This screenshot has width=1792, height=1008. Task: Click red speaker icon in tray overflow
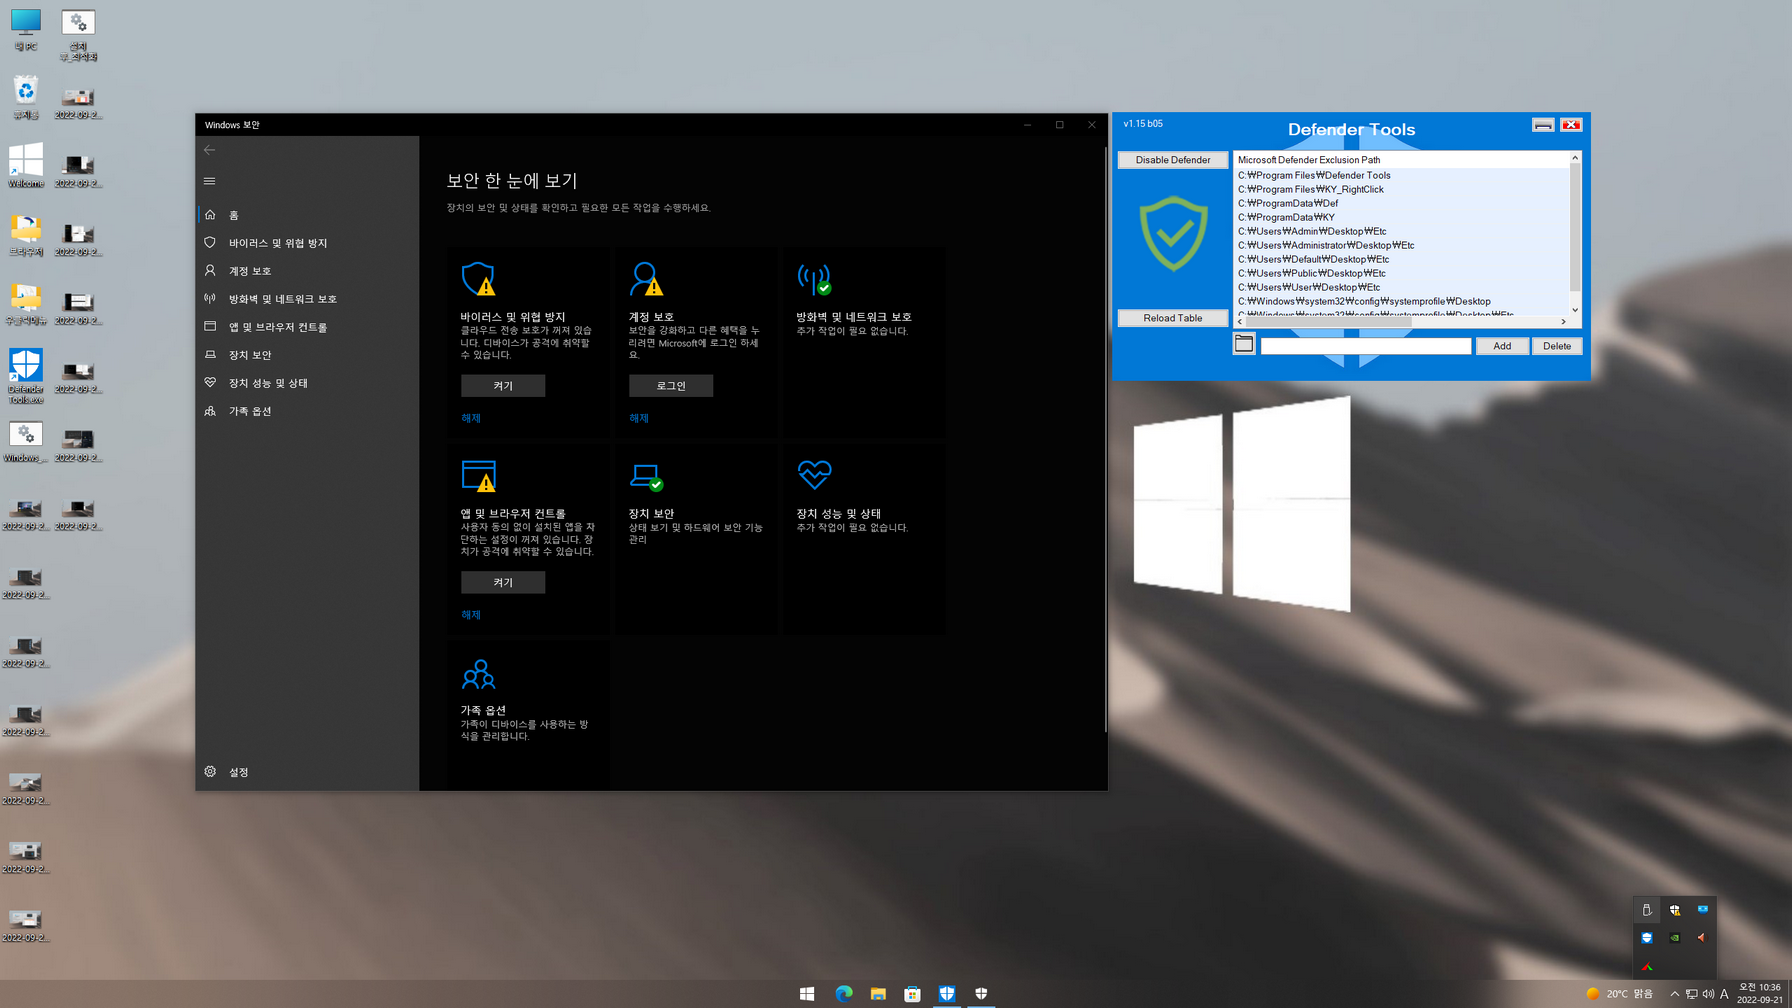pyautogui.click(x=1702, y=938)
